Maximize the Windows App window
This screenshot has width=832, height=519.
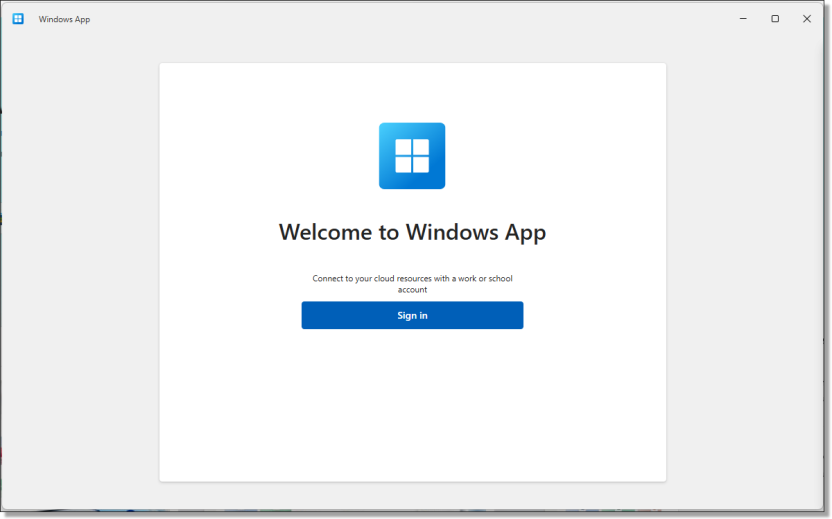click(x=775, y=19)
